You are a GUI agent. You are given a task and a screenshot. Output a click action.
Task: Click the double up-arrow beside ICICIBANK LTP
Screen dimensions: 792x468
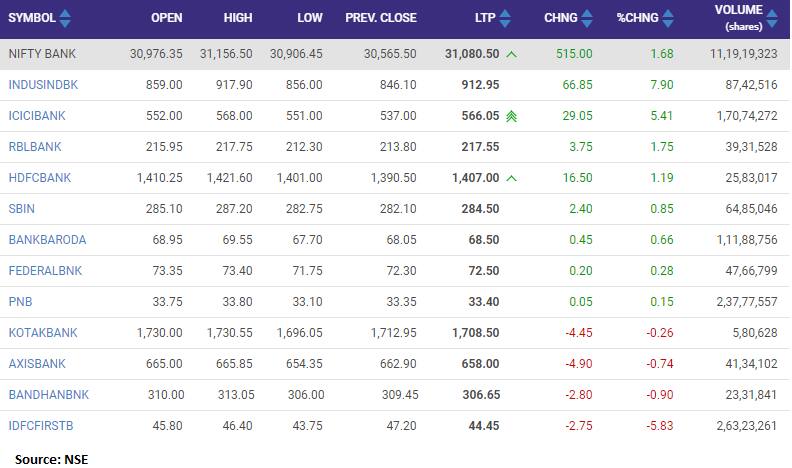pos(511,116)
